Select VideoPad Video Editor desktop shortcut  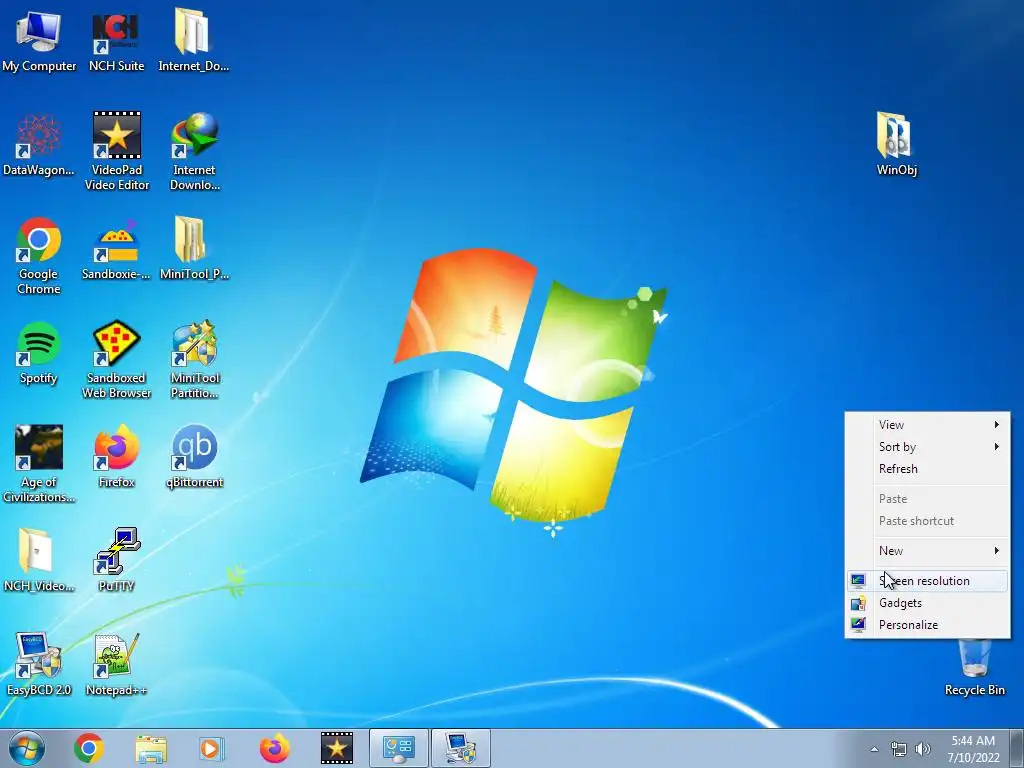pyautogui.click(x=117, y=152)
